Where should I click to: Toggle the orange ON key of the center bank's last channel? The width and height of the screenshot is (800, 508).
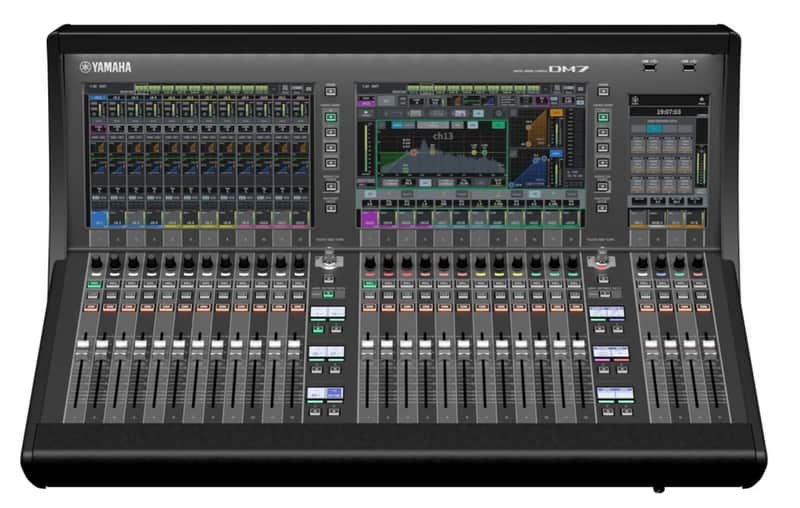point(575,308)
